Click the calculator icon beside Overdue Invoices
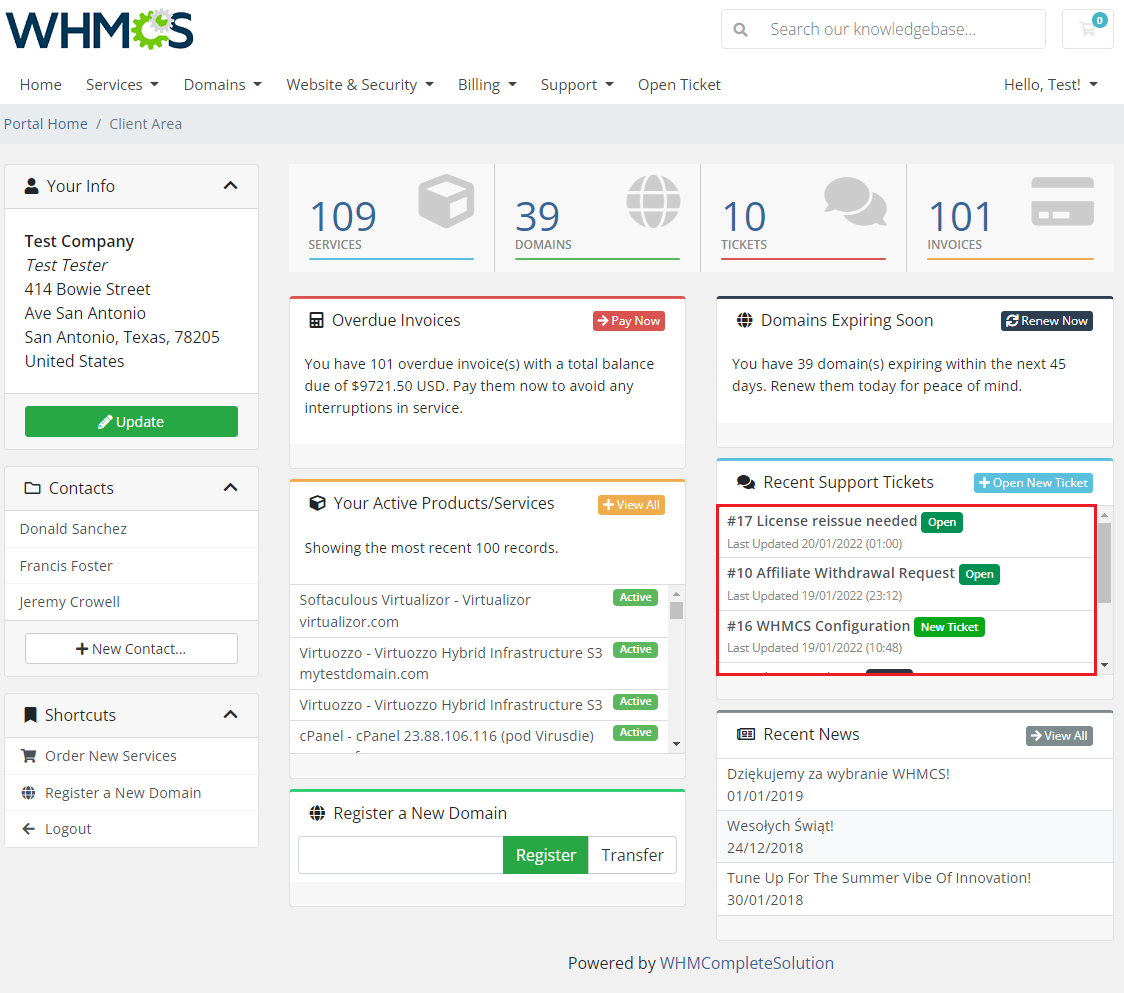1124x993 pixels. coord(316,320)
